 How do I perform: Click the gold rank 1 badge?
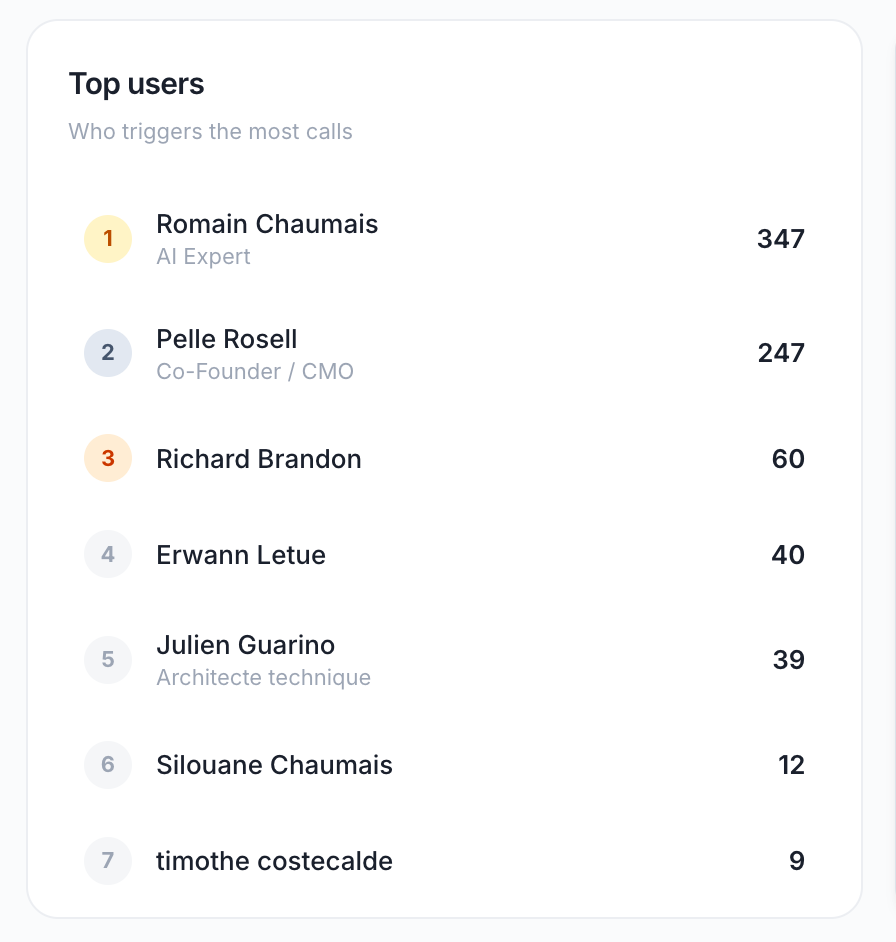(108, 239)
